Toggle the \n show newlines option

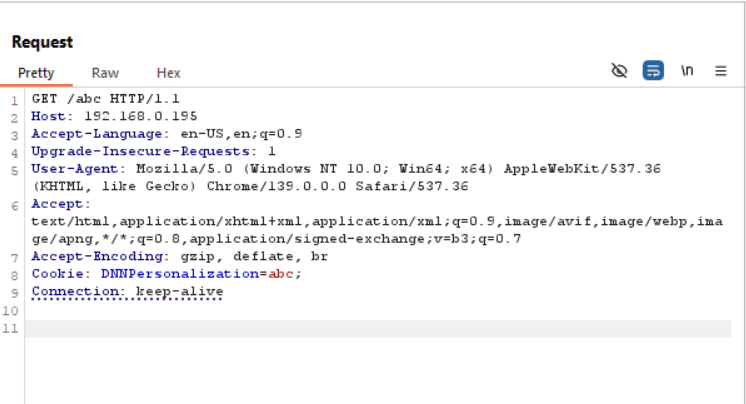(687, 70)
